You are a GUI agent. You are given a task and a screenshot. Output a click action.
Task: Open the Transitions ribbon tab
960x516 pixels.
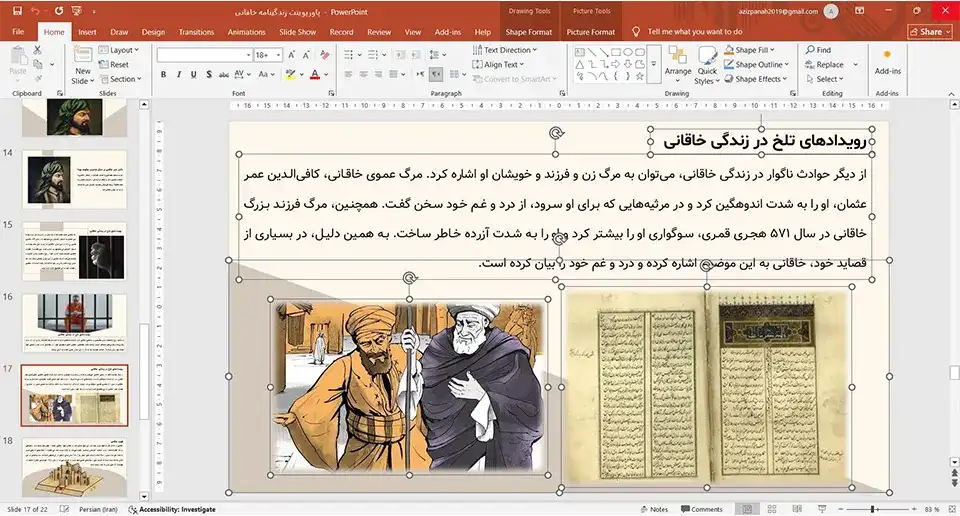pos(196,32)
